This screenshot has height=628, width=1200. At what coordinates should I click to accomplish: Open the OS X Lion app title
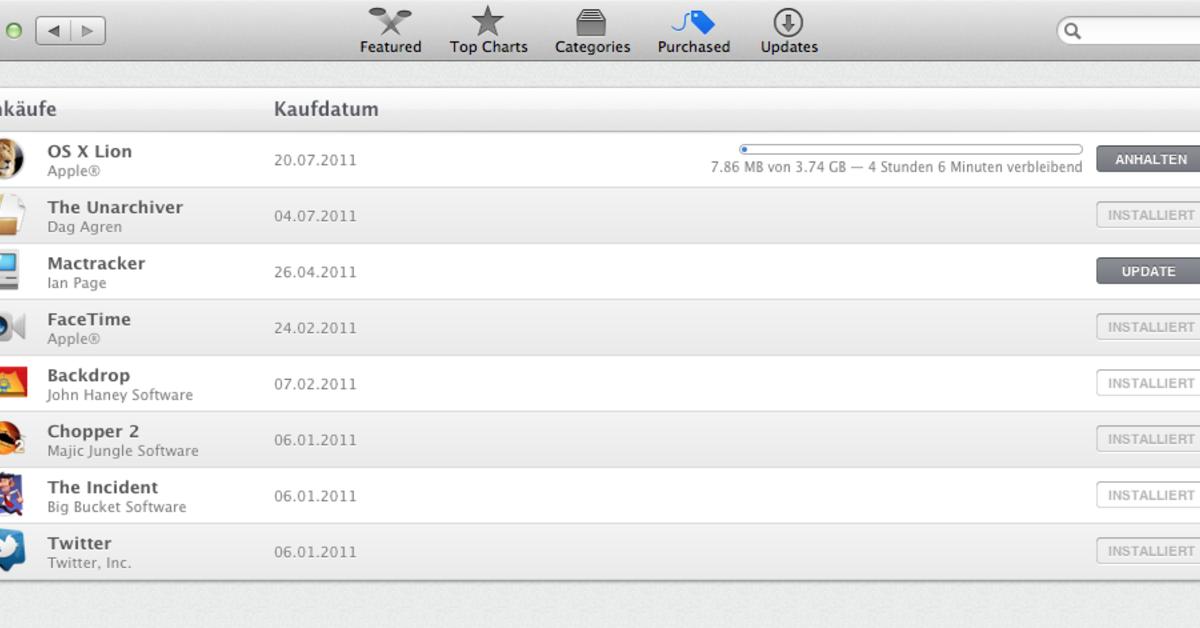pos(89,151)
